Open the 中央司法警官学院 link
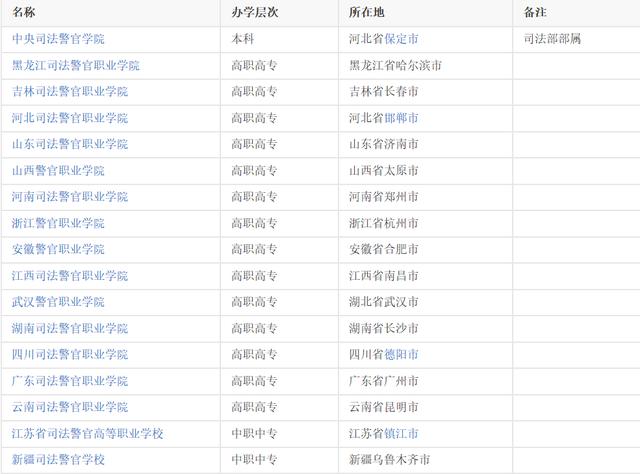640x474 pixels. coord(58,39)
